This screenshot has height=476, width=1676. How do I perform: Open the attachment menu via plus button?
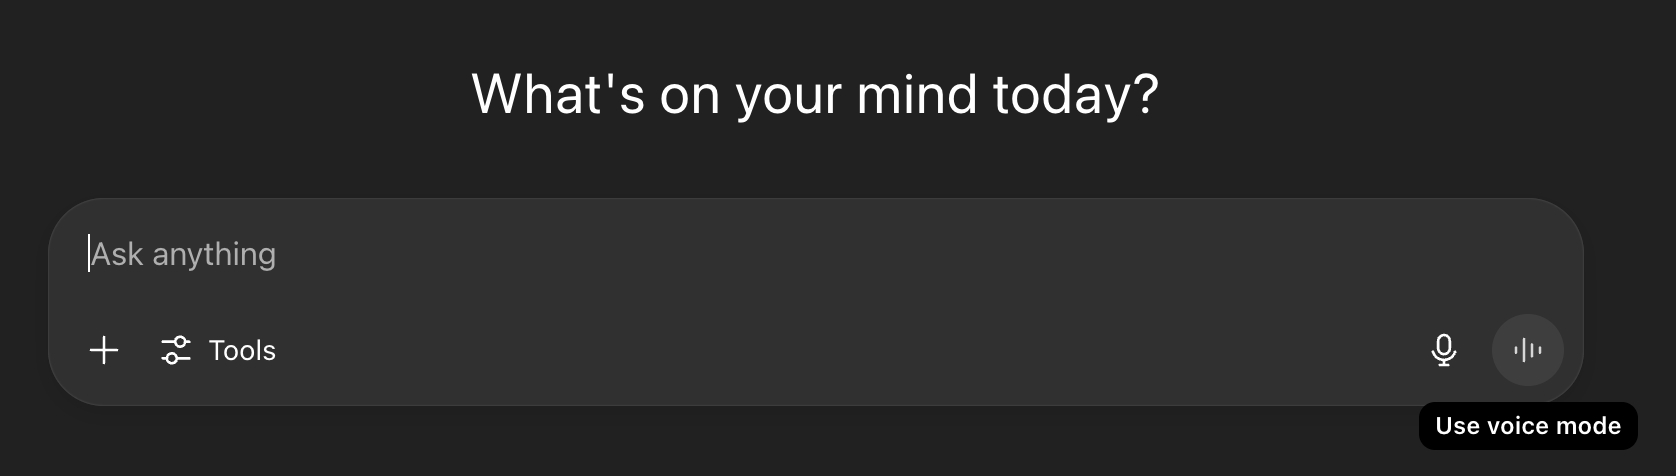[104, 350]
